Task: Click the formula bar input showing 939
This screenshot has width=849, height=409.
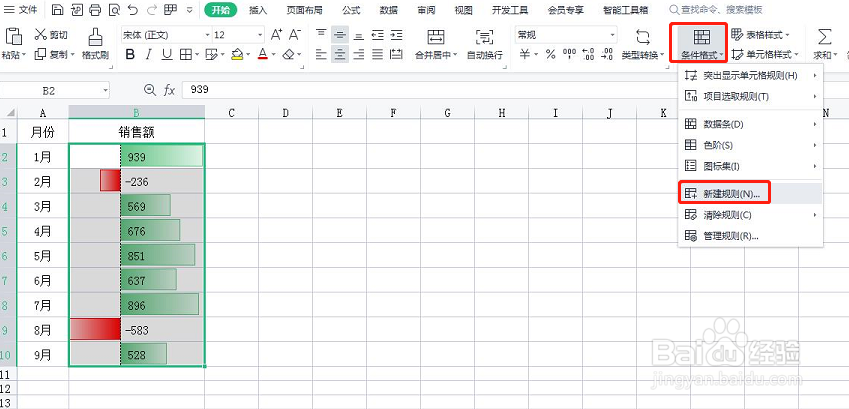Action: click(x=514, y=90)
